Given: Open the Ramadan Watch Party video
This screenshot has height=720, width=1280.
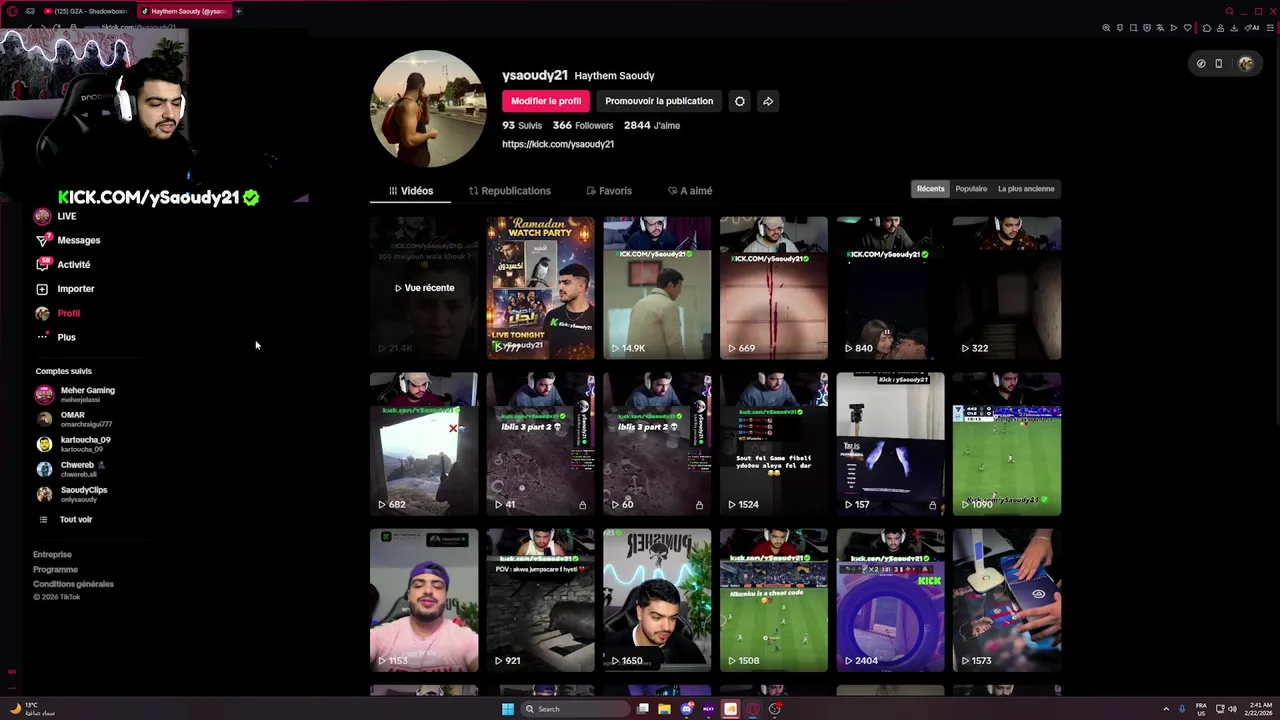Looking at the screenshot, I should 540,288.
